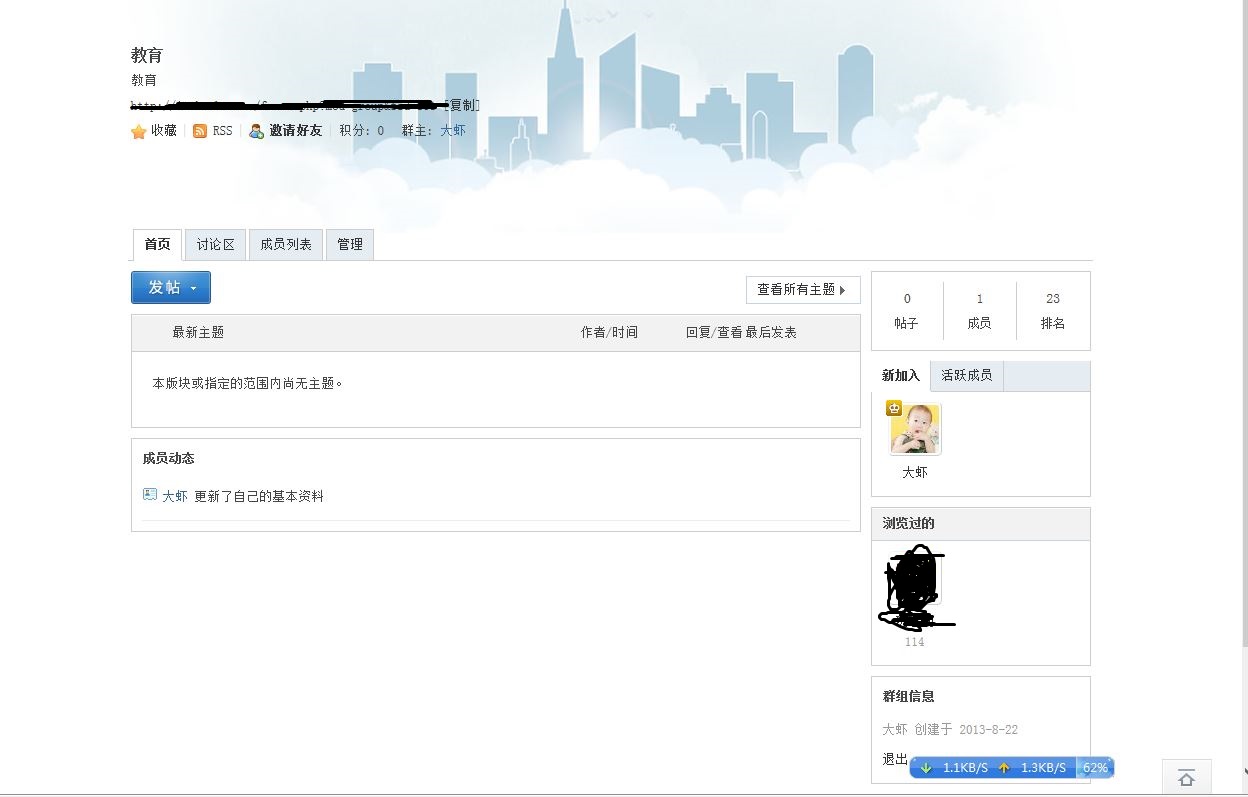Click the 1 成员 counter
Screen dimensions: 1248x797
[x=980, y=311]
